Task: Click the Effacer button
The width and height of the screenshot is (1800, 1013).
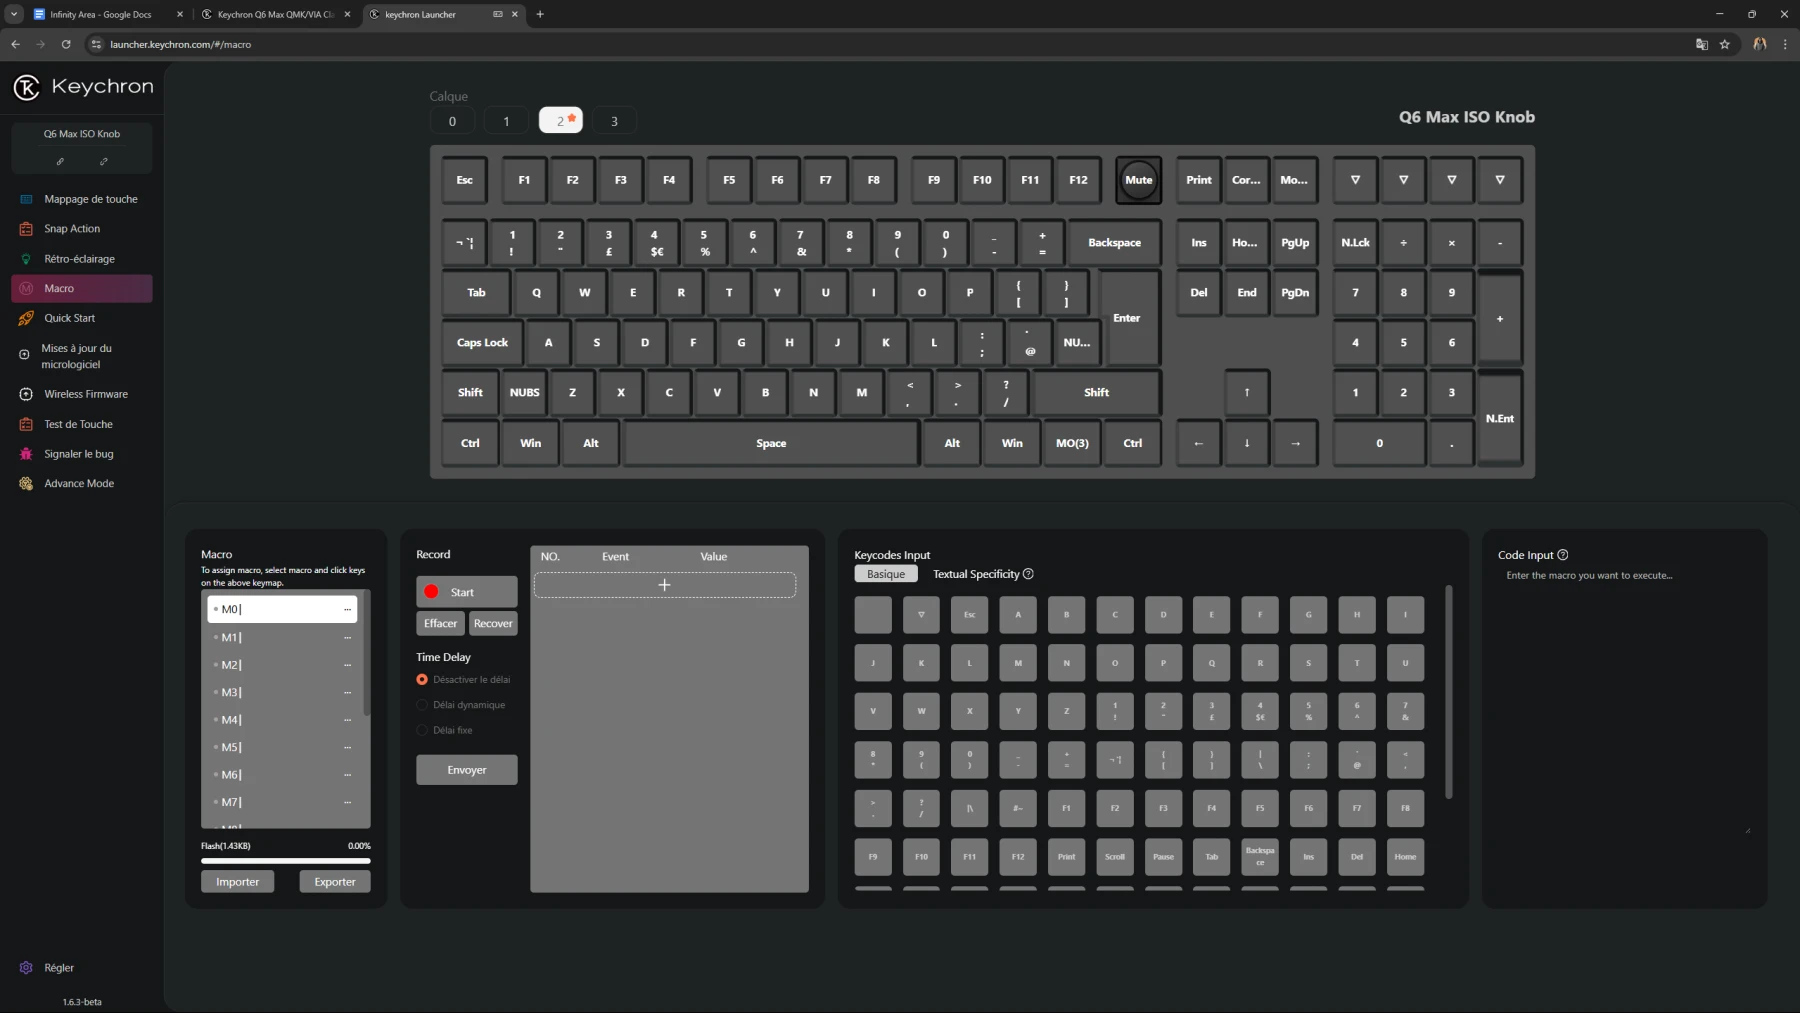Action: point(440,623)
